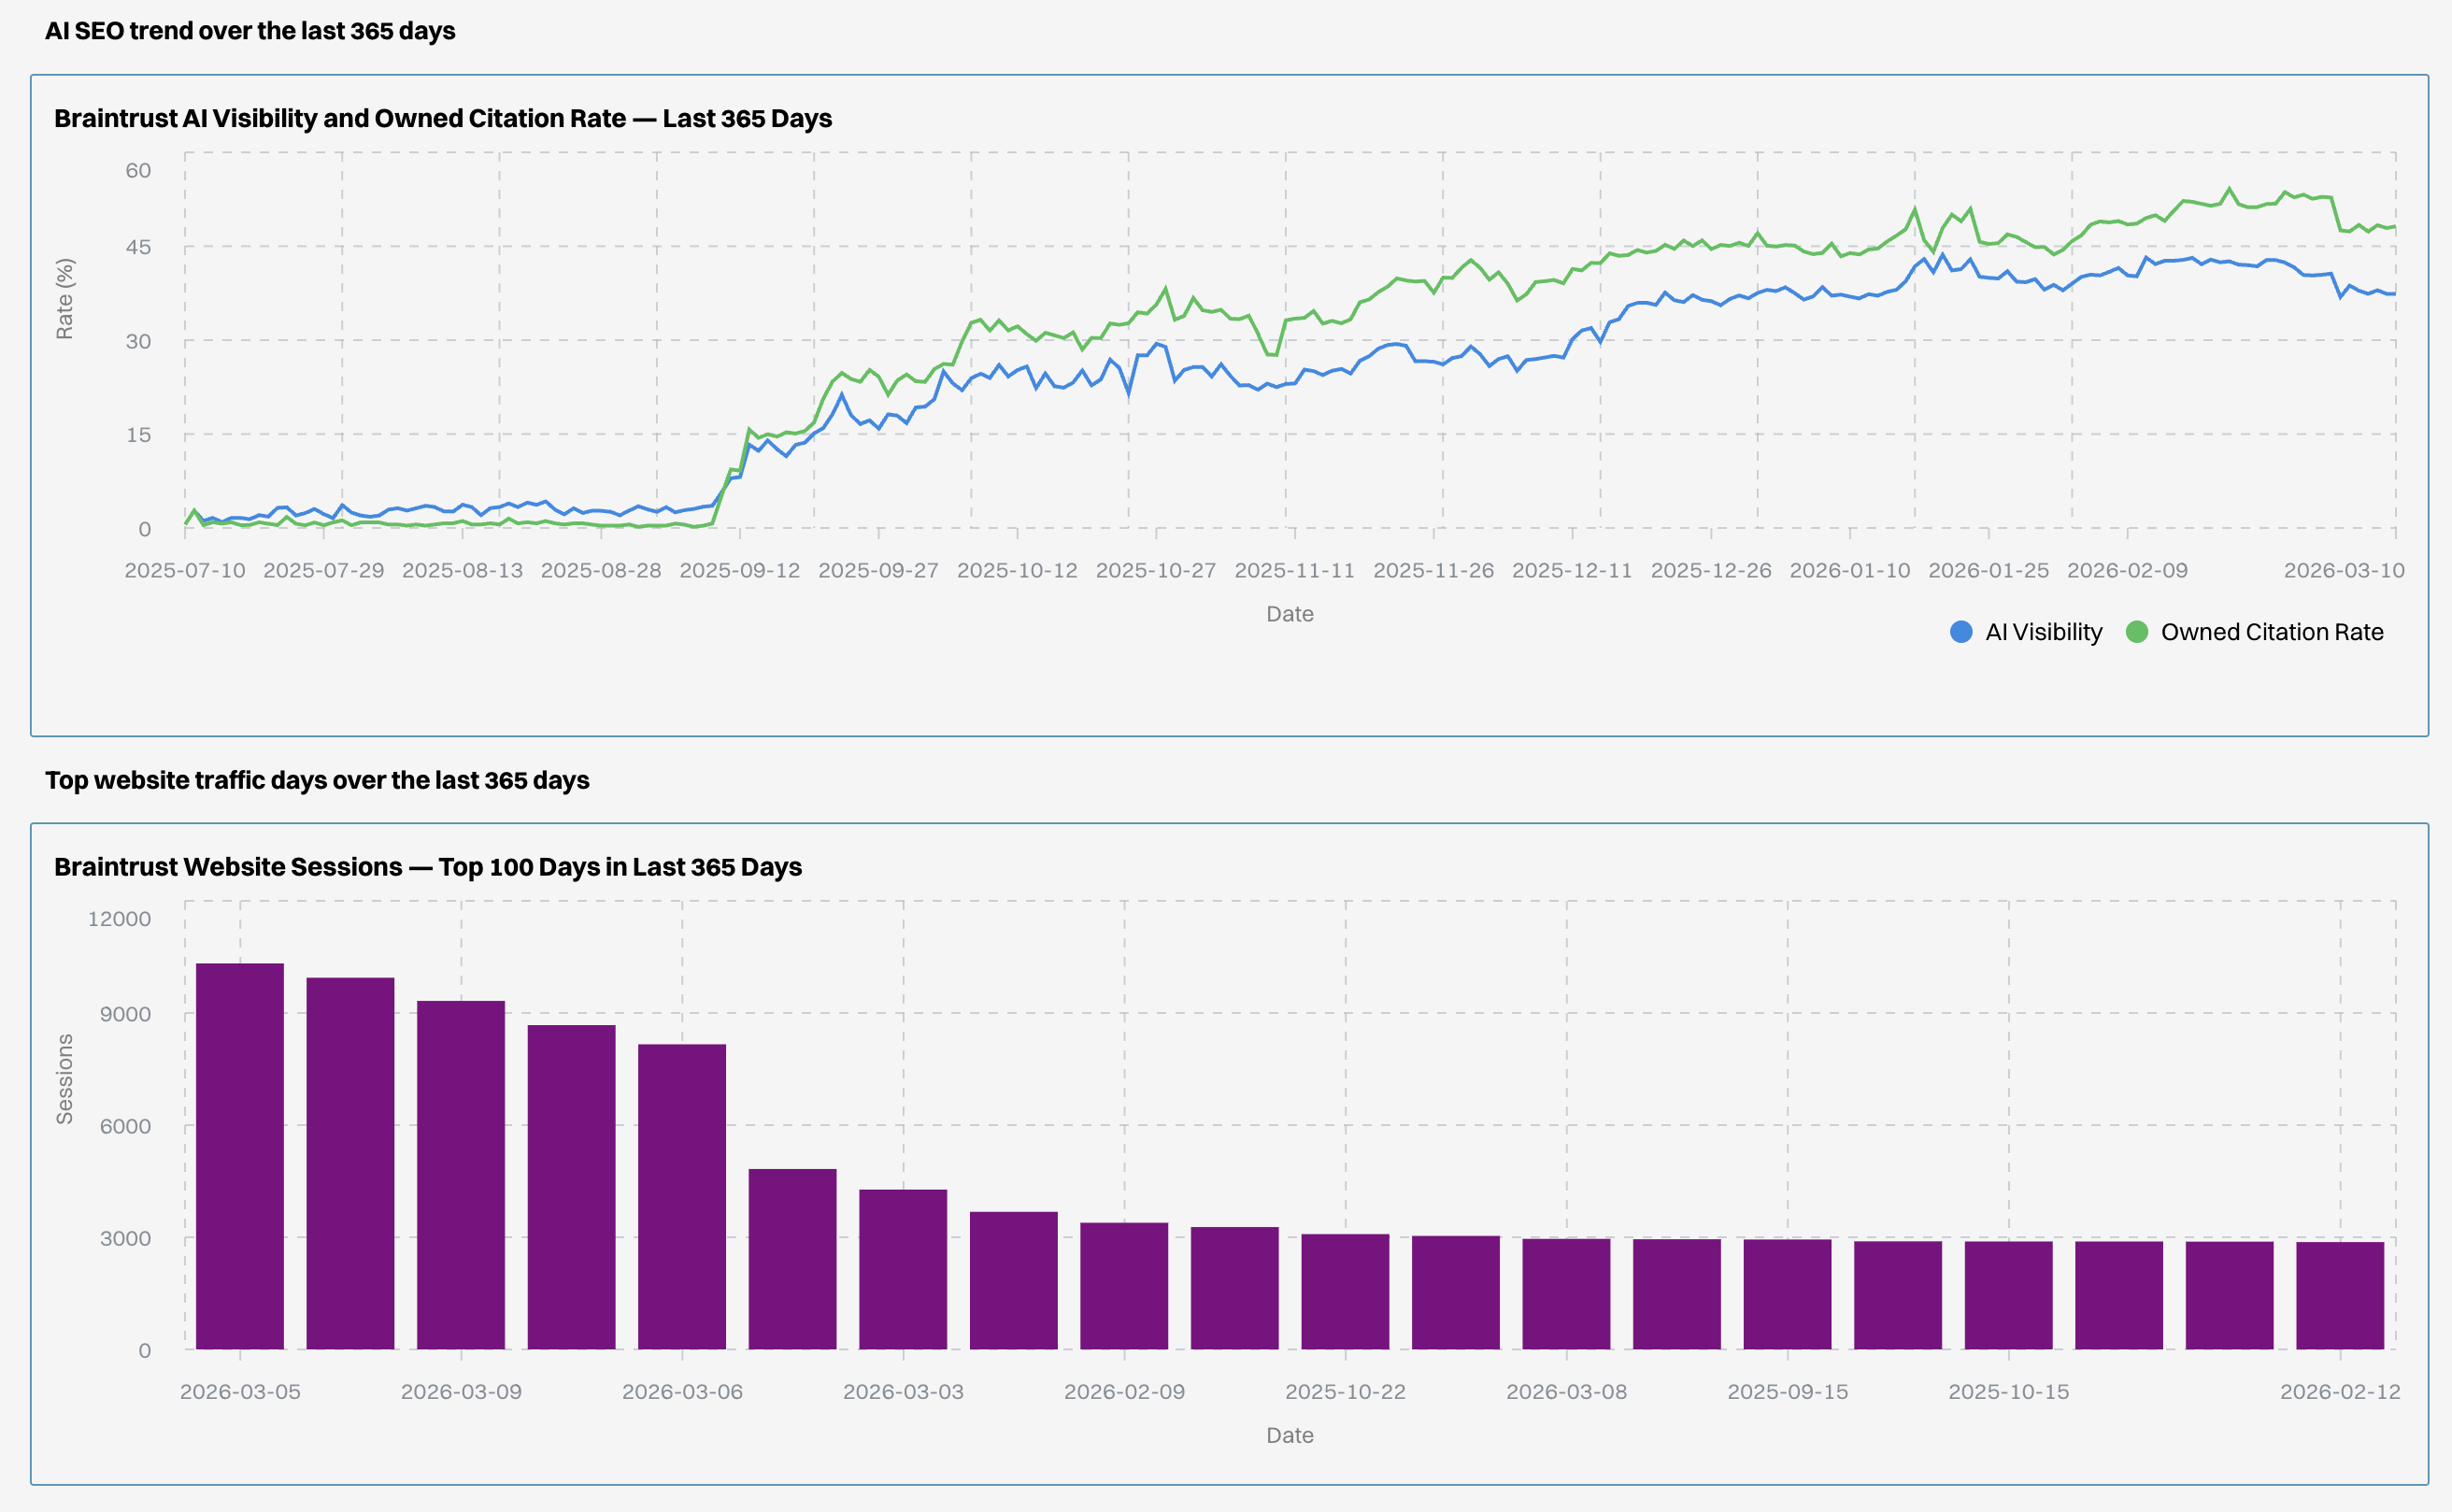Click the 60 mark on Rate axis
This screenshot has height=1512, width=2452.
(142, 169)
